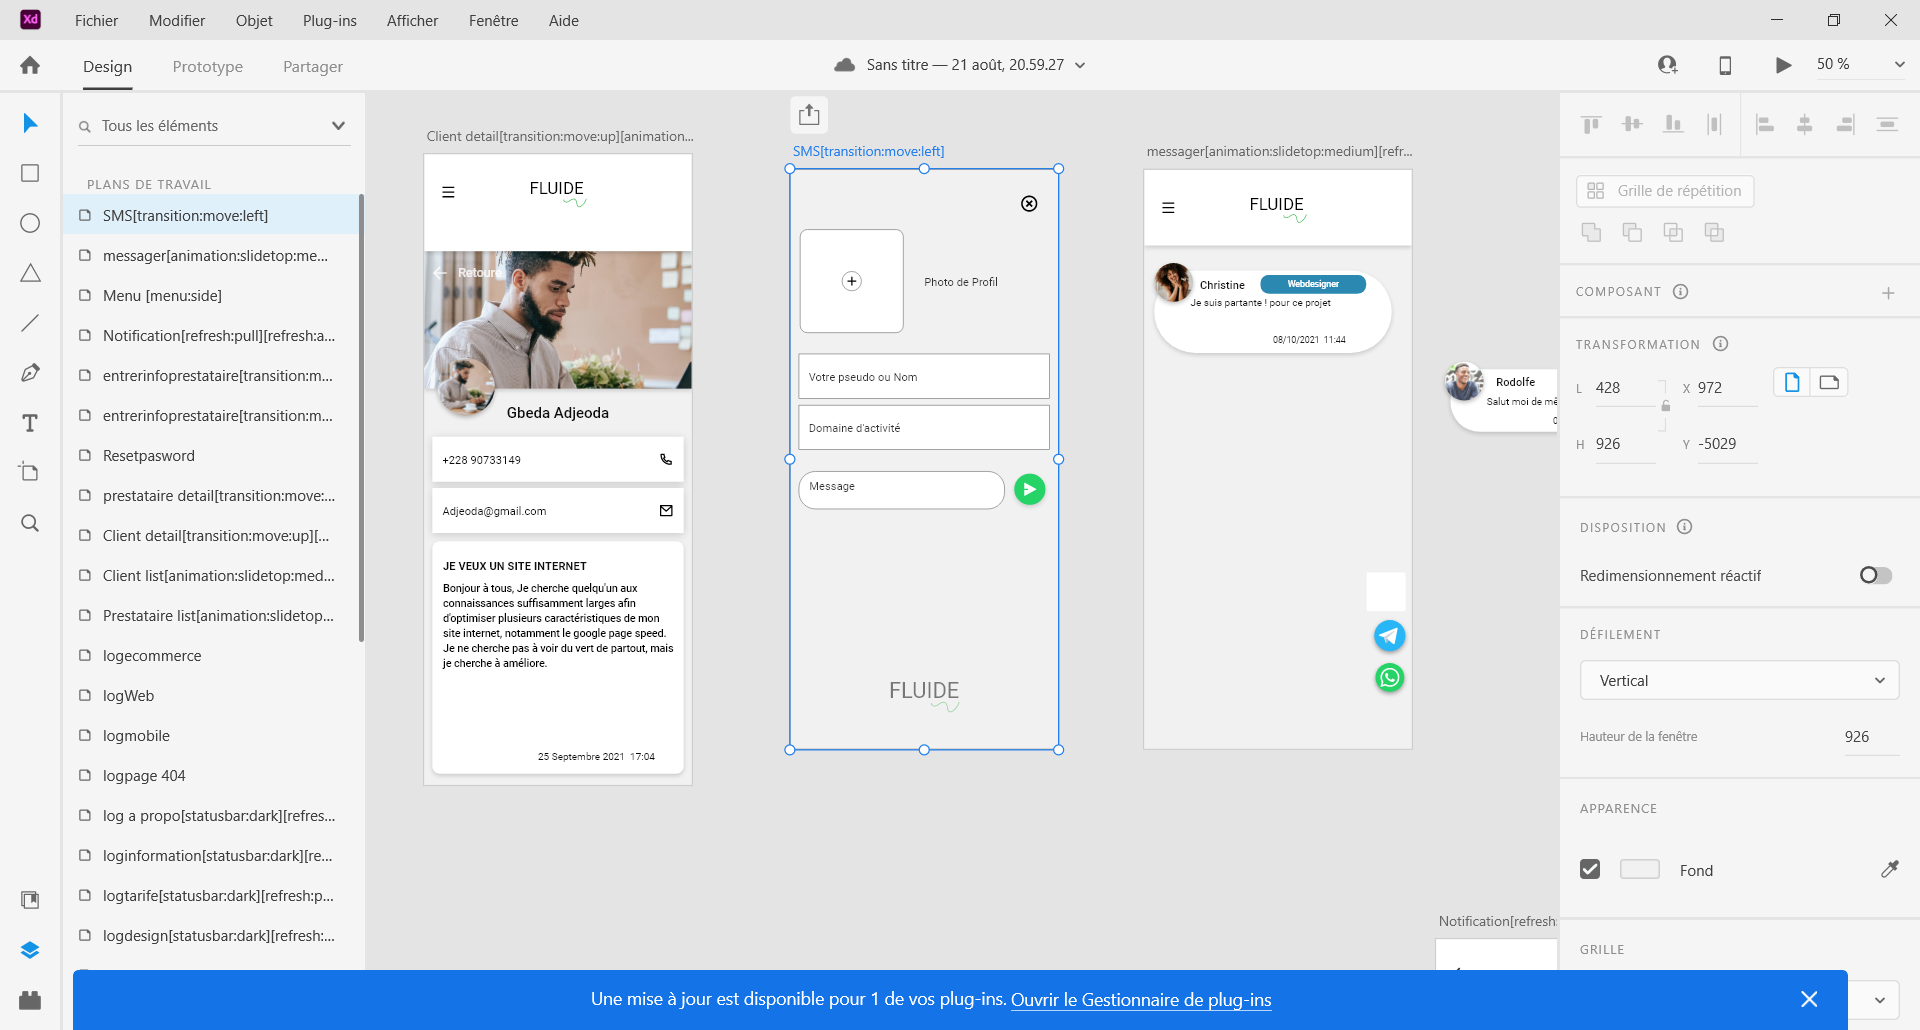Switch to the Partager tab

coord(313,66)
